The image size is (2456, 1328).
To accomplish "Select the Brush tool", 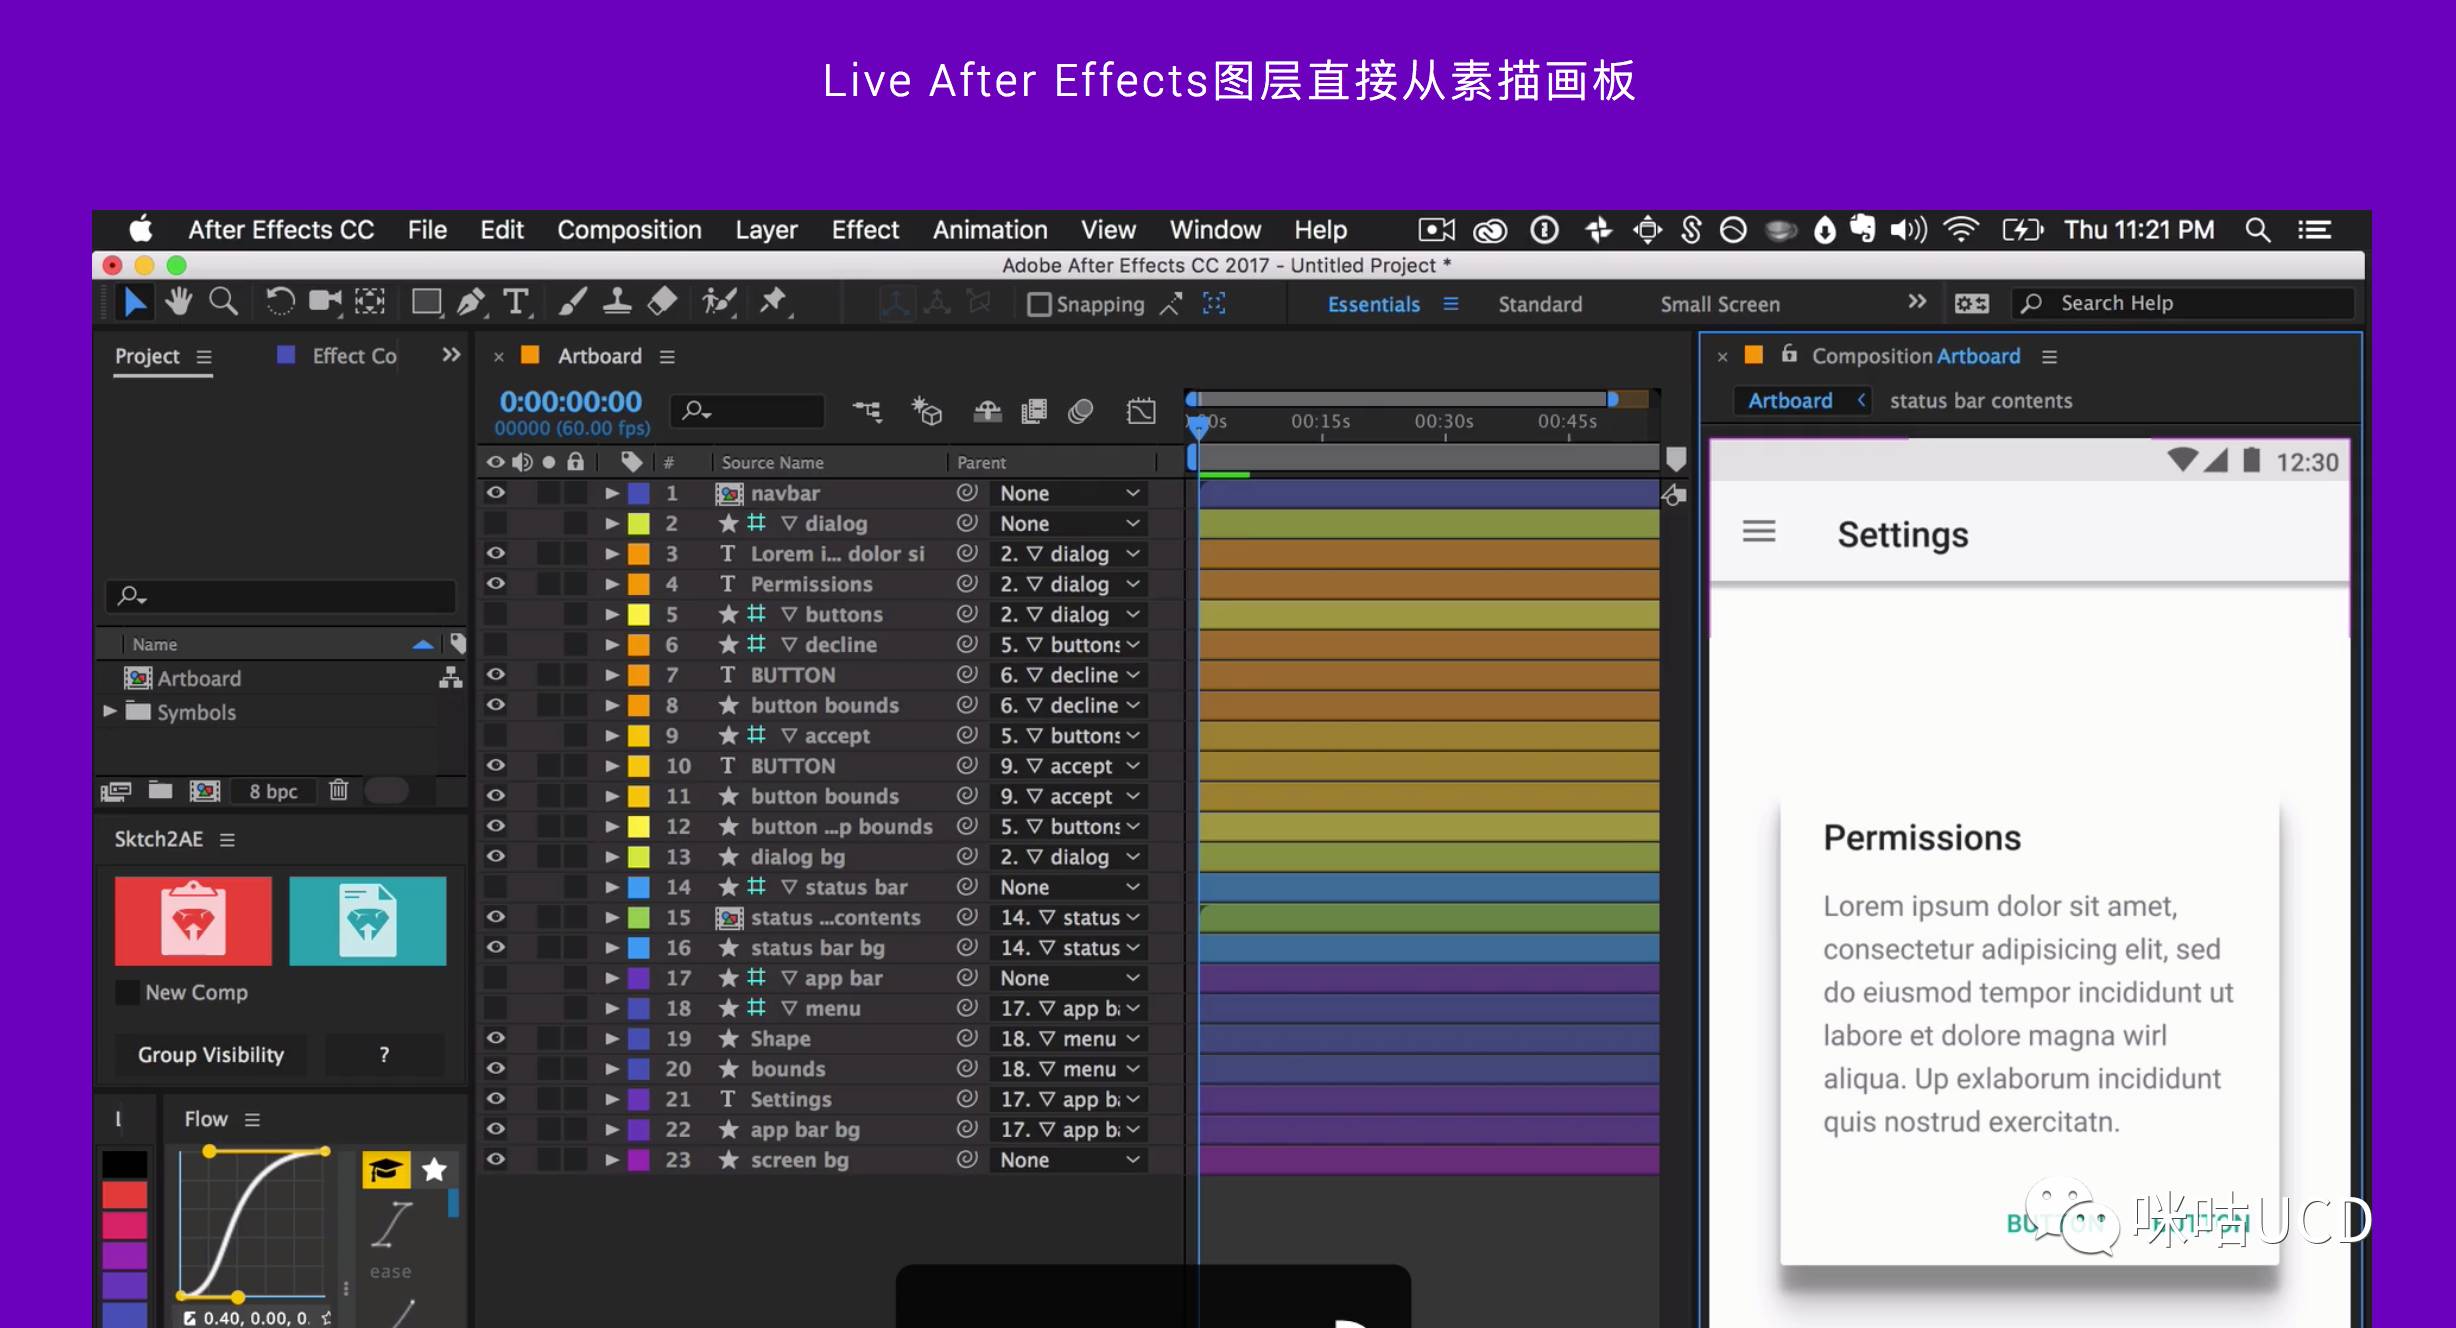I will [572, 302].
